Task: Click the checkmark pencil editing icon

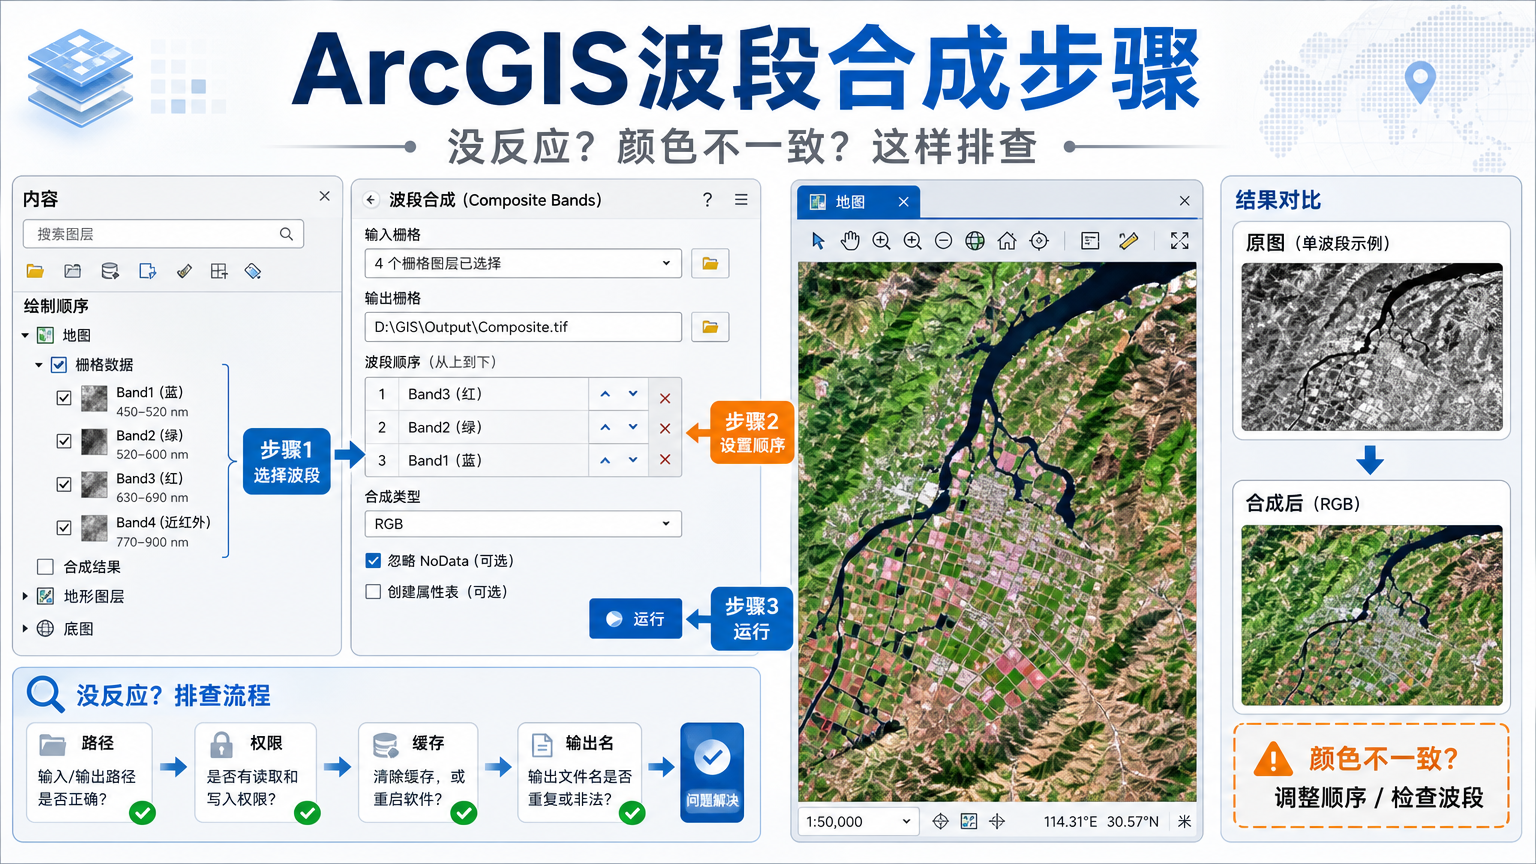Action: tap(184, 271)
